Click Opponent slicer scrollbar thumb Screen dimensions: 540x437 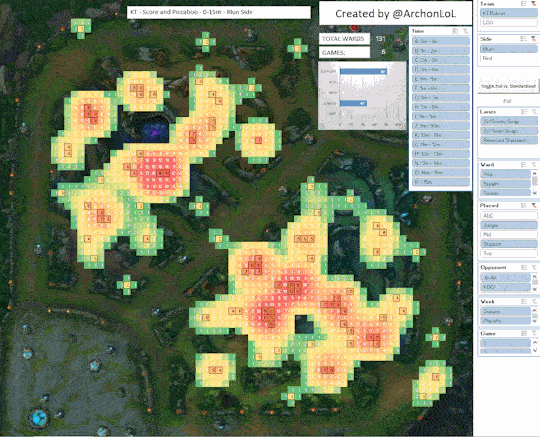tap(534, 282)
